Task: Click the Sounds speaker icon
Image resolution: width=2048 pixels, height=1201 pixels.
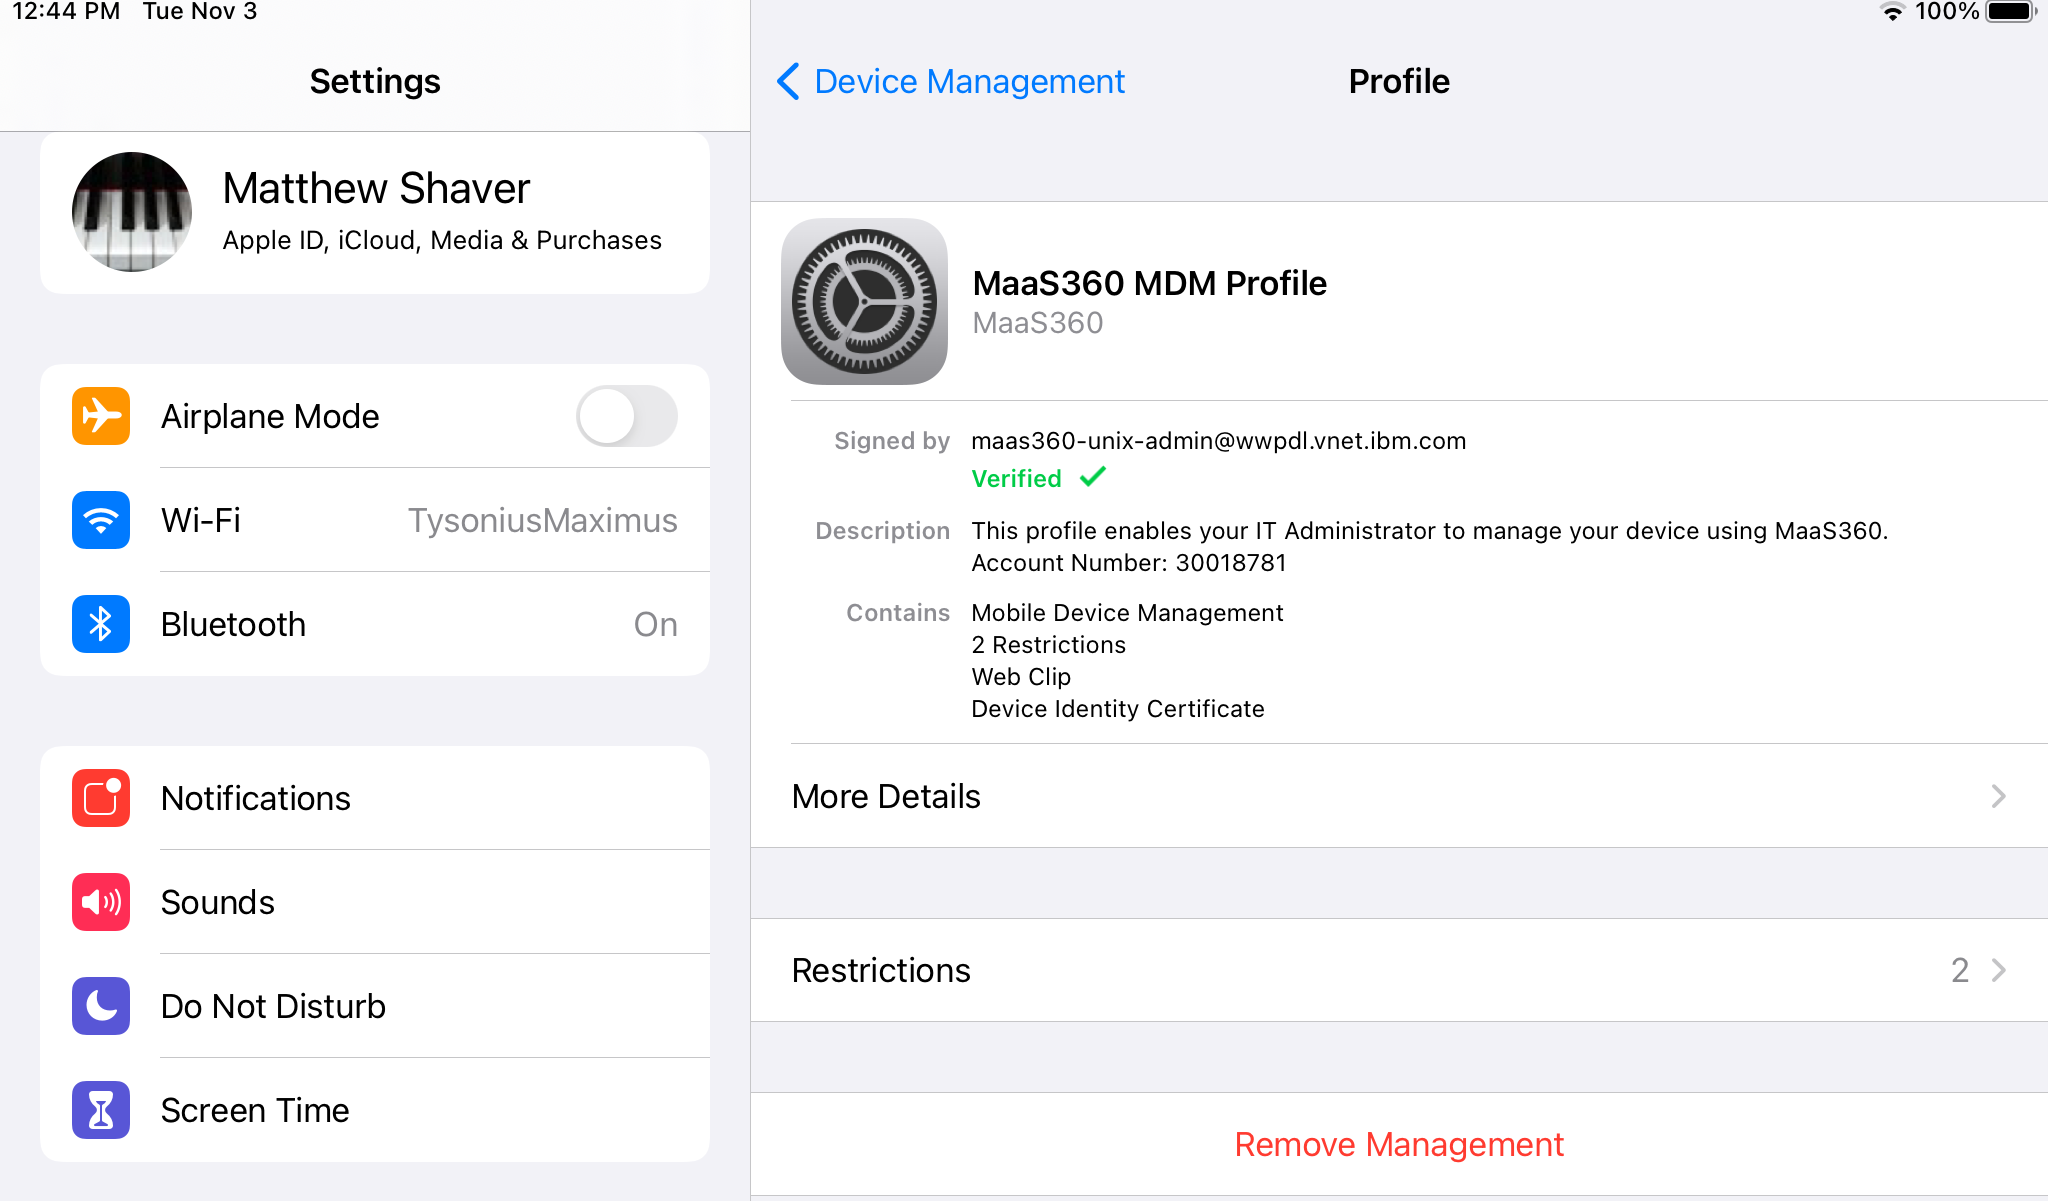Action: [x=101, y=902]
